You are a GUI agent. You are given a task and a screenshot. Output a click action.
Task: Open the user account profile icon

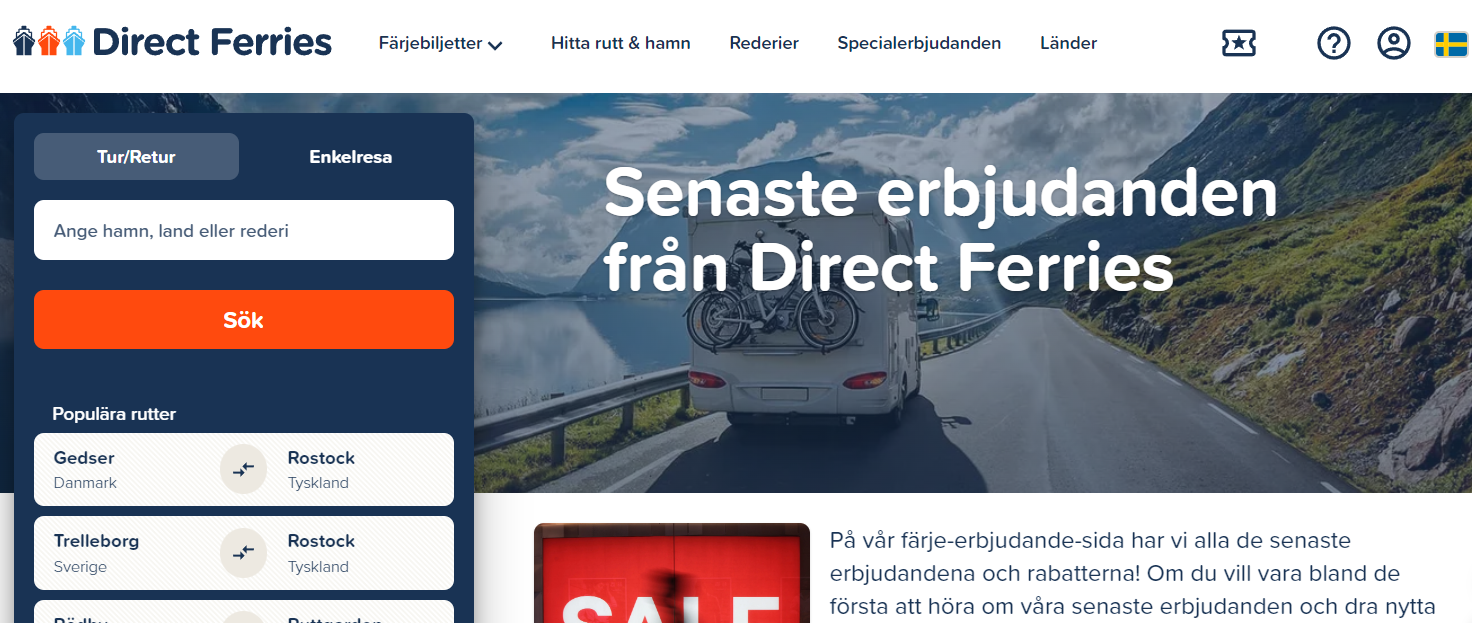[1393, 43]
